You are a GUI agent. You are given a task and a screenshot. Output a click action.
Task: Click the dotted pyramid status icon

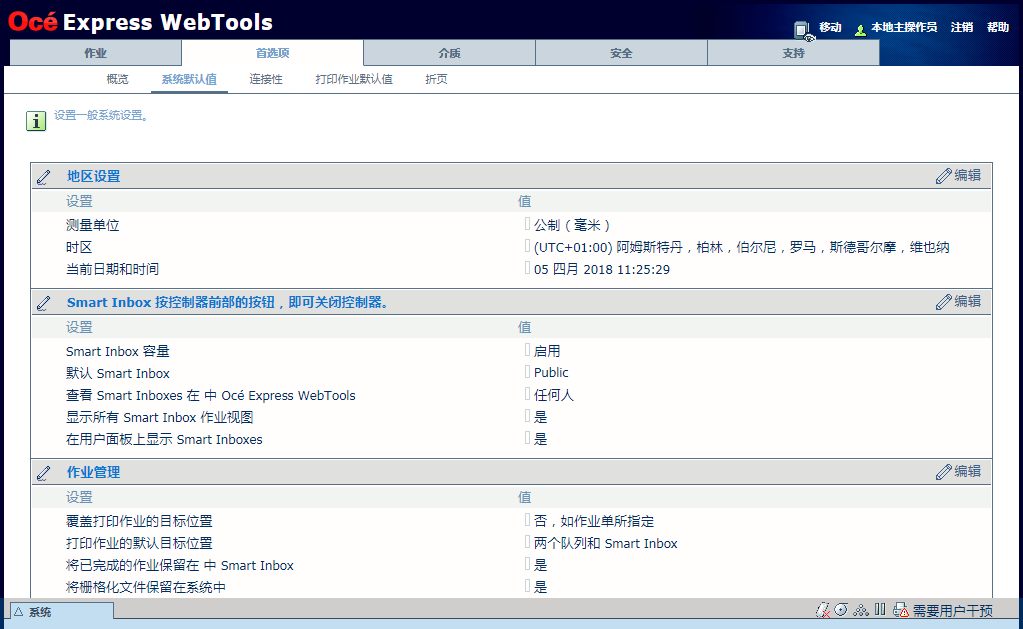point(861,610)
